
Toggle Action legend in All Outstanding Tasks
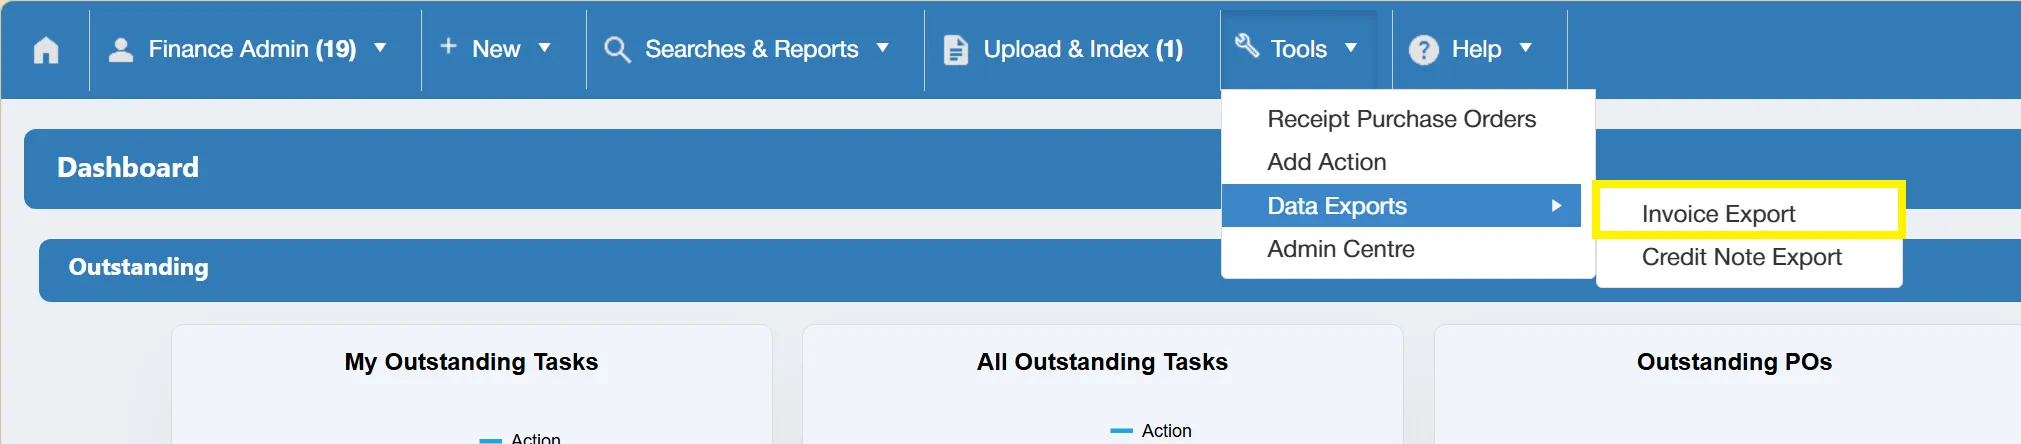click(1151, 431)
